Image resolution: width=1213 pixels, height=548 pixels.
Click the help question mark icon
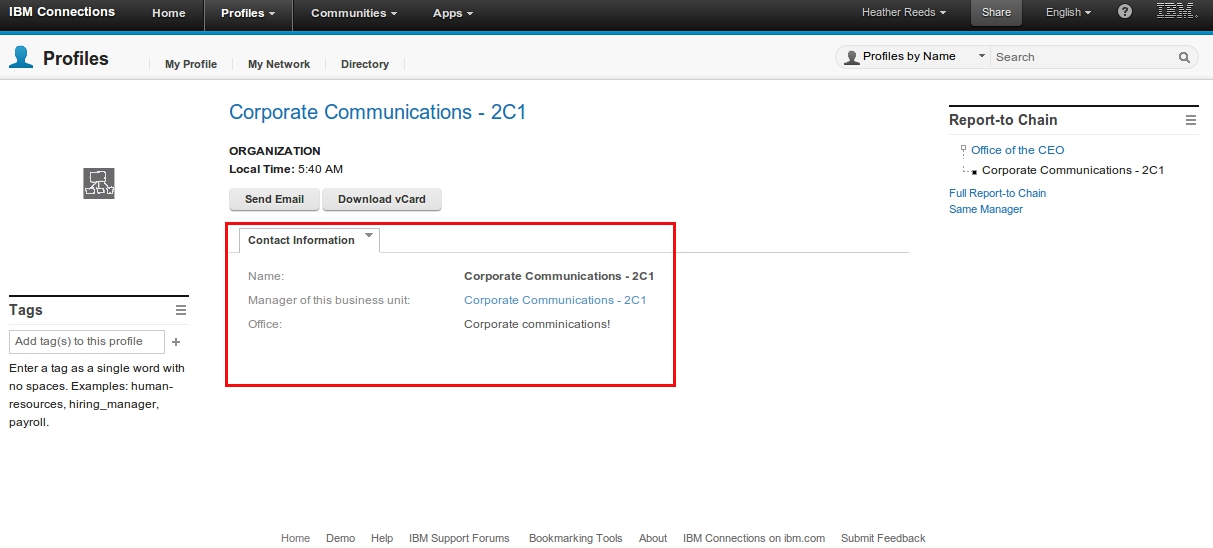(x=1125, y=12)
